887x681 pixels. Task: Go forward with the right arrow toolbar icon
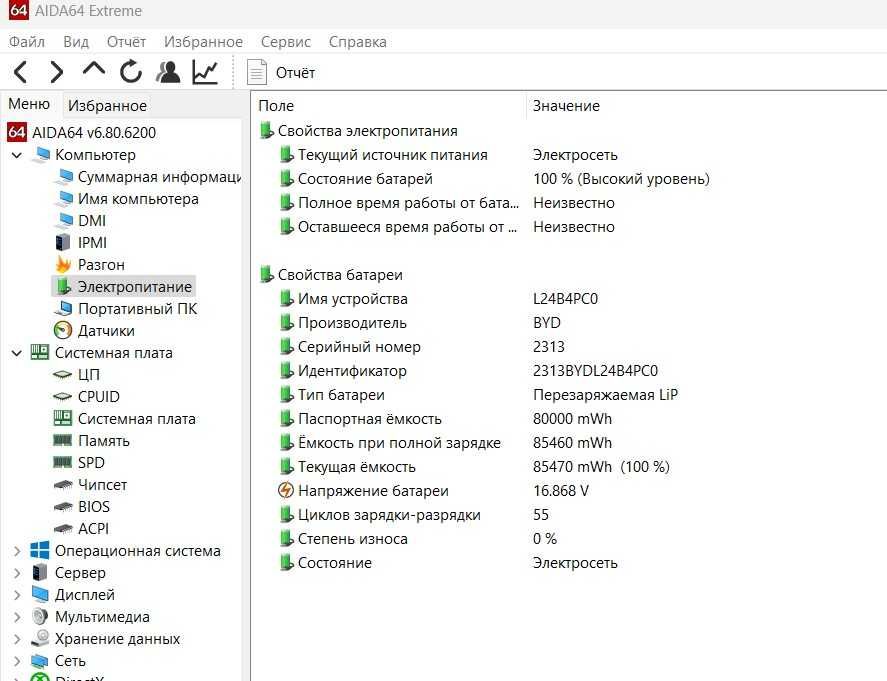click(57, 72)
